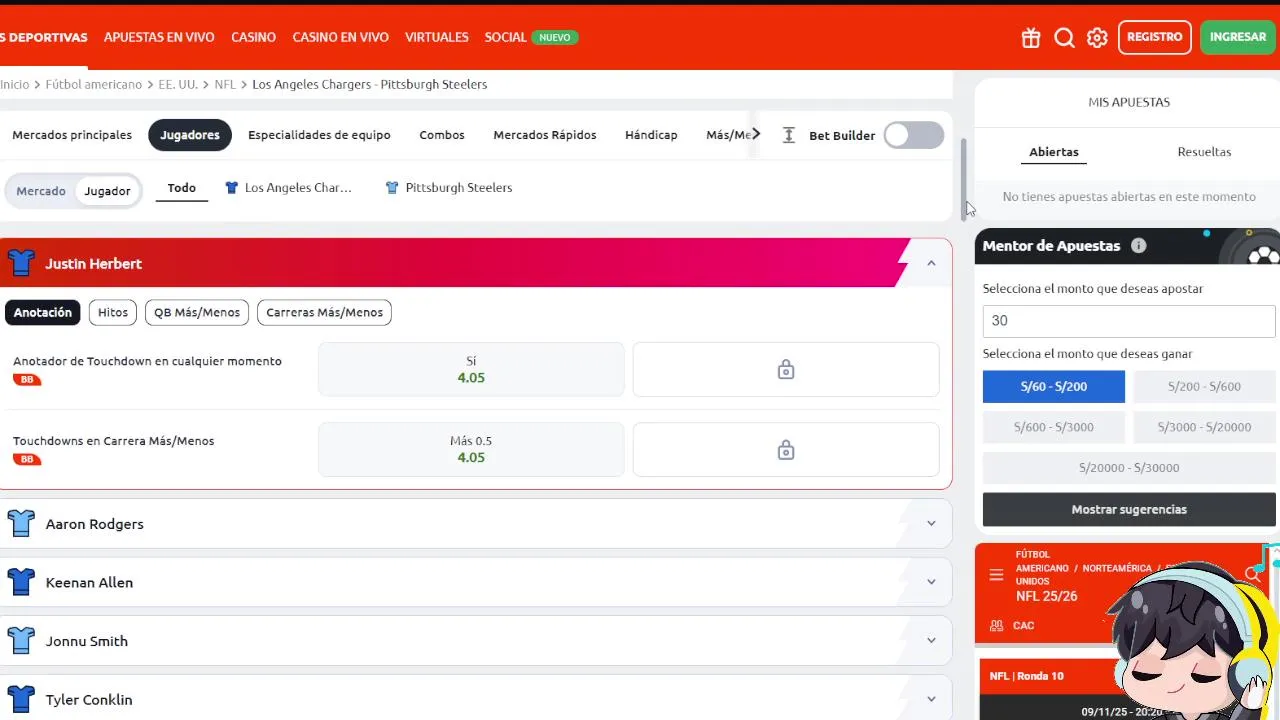
Task: Switch to the Abiertas bets tab
Action: click(1054, 152)
